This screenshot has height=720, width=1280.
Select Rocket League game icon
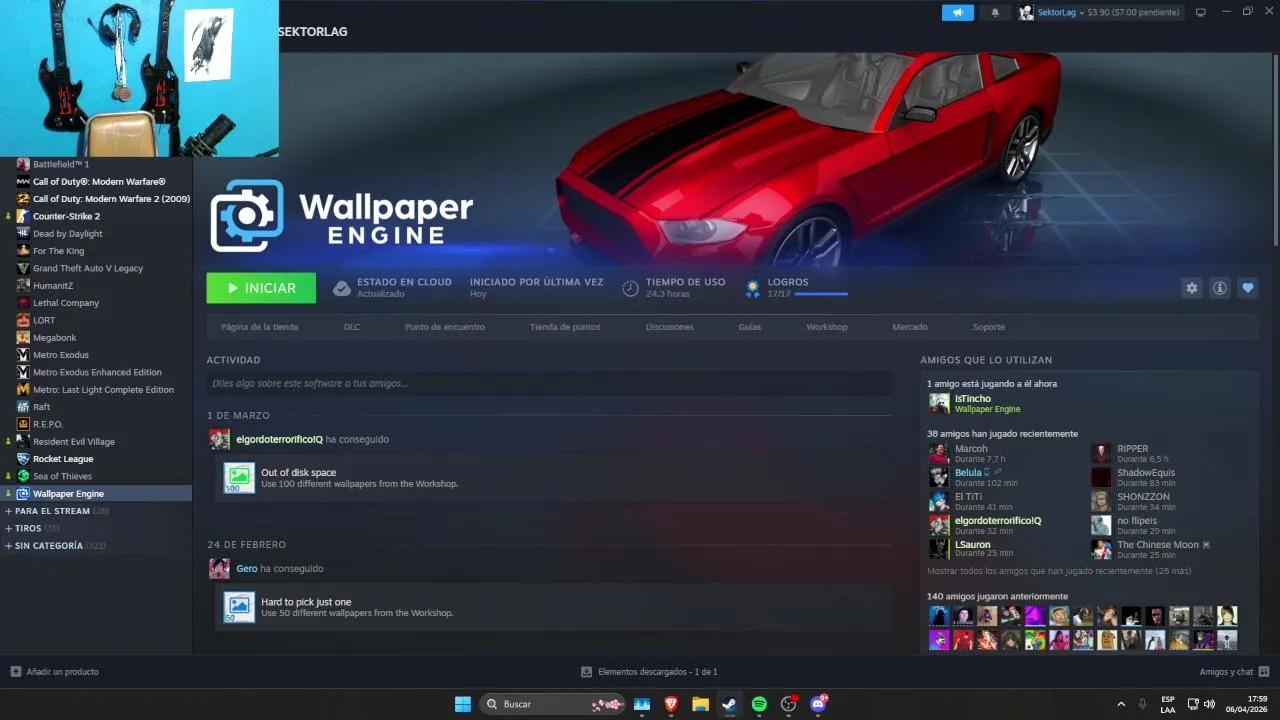click(23, 459)
